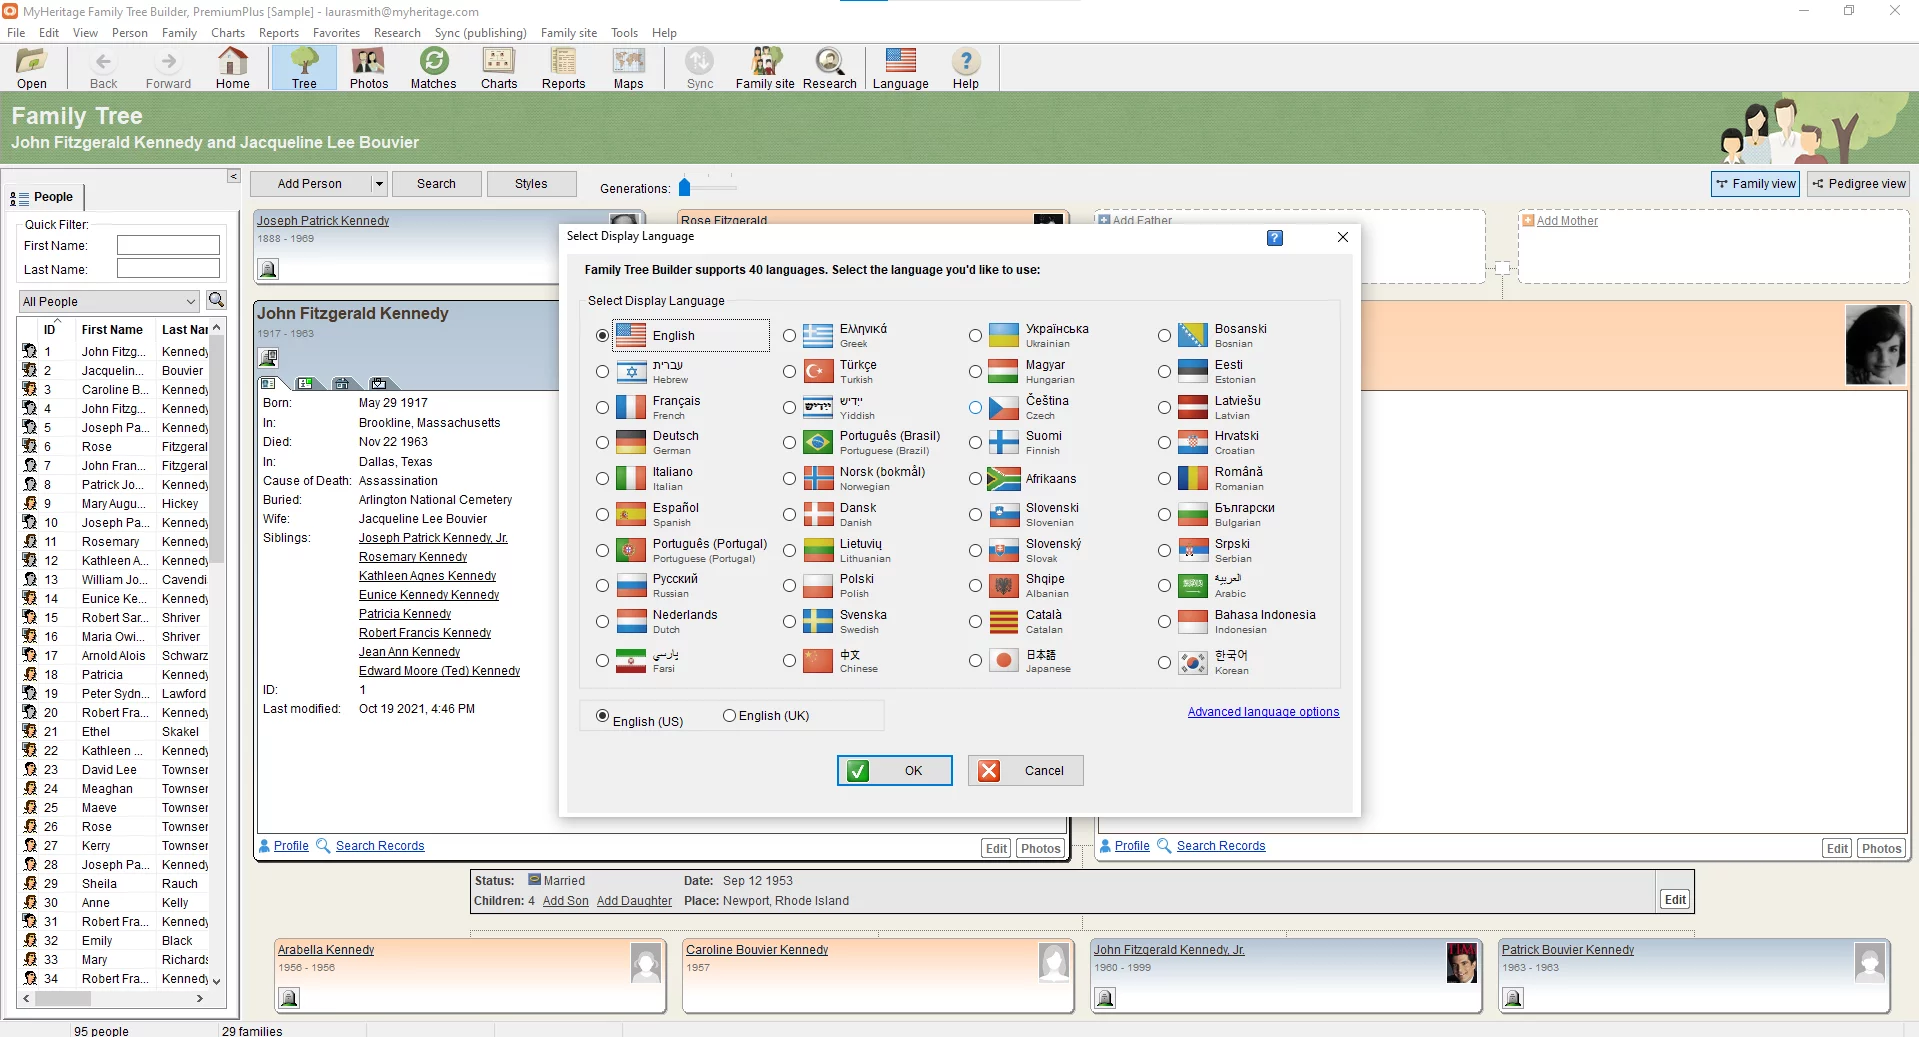Click the gravestone icon on Patrick Bouvier Kennedy card
Image resolution: width=1919 pixels, height=1037 pixels.
pos(1513,998)
